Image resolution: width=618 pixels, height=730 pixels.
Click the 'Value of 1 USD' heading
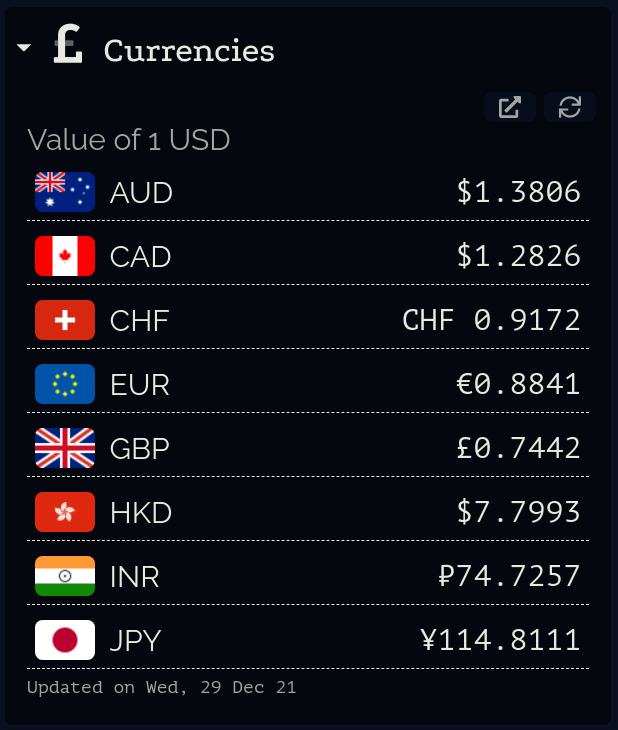pos(129,140)
